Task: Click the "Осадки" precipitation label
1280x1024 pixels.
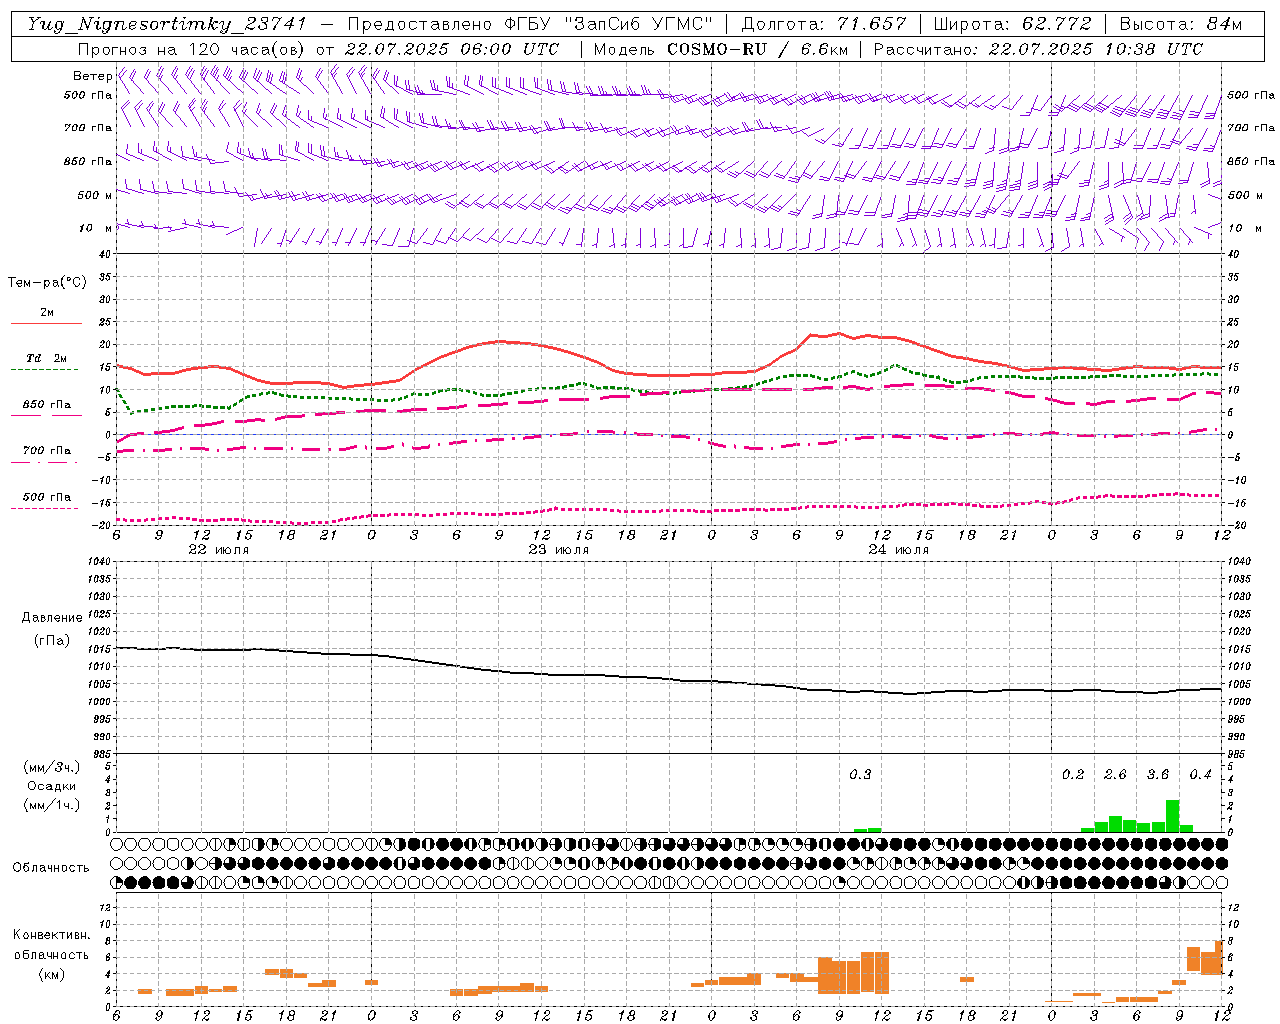Action: 52,786
